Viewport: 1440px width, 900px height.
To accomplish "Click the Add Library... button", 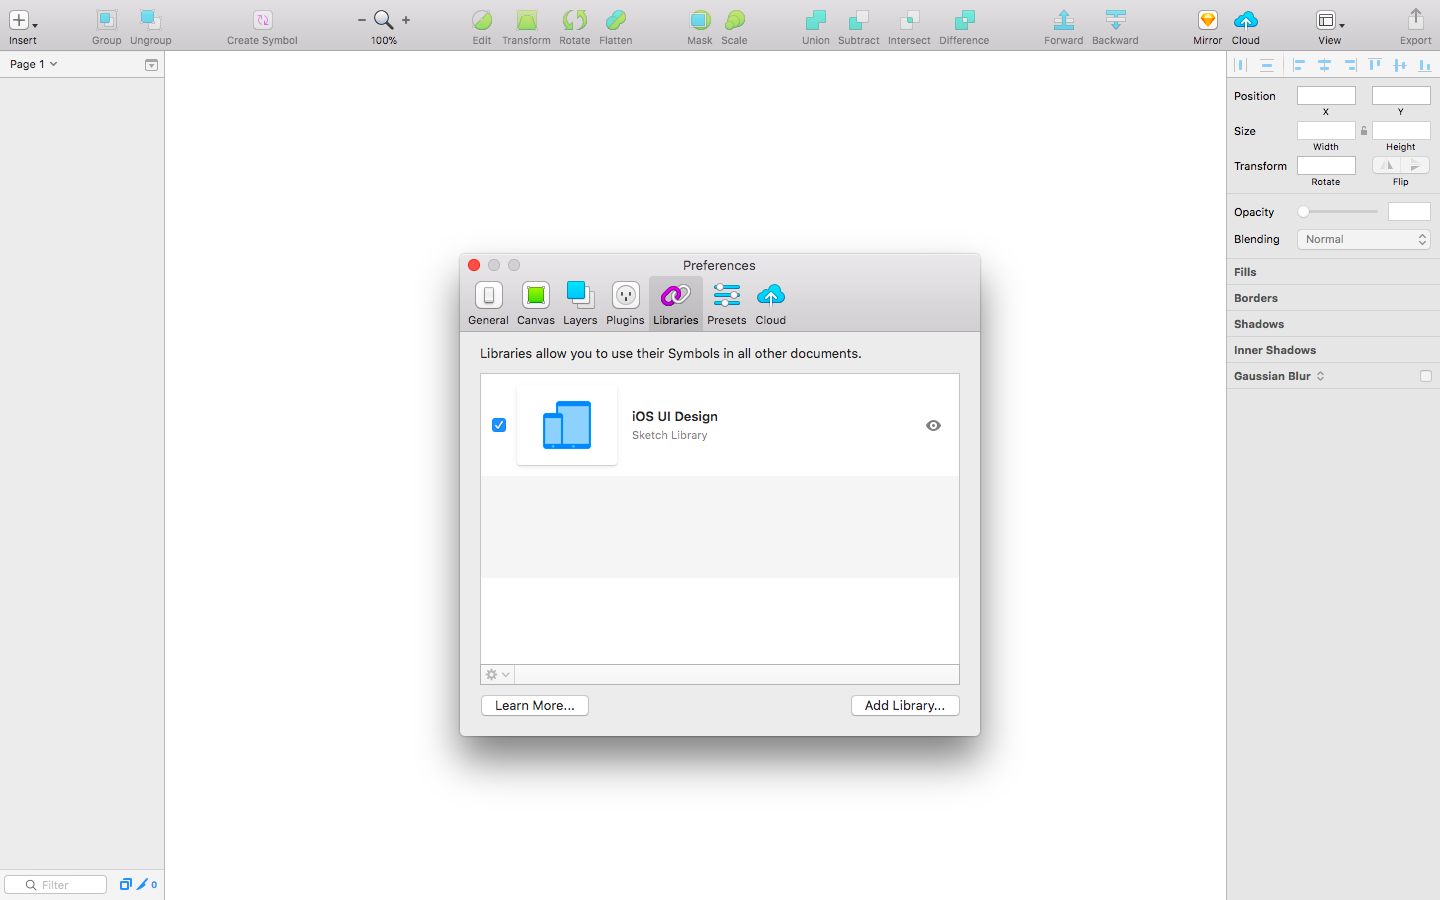I will coord(905,706).
